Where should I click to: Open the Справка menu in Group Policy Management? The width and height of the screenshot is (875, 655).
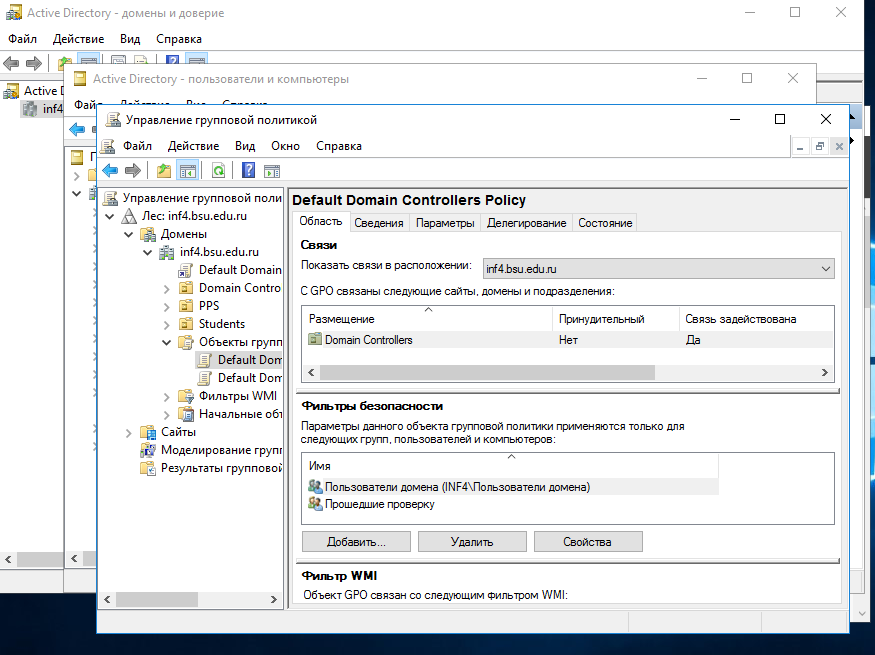click(339, 146)
